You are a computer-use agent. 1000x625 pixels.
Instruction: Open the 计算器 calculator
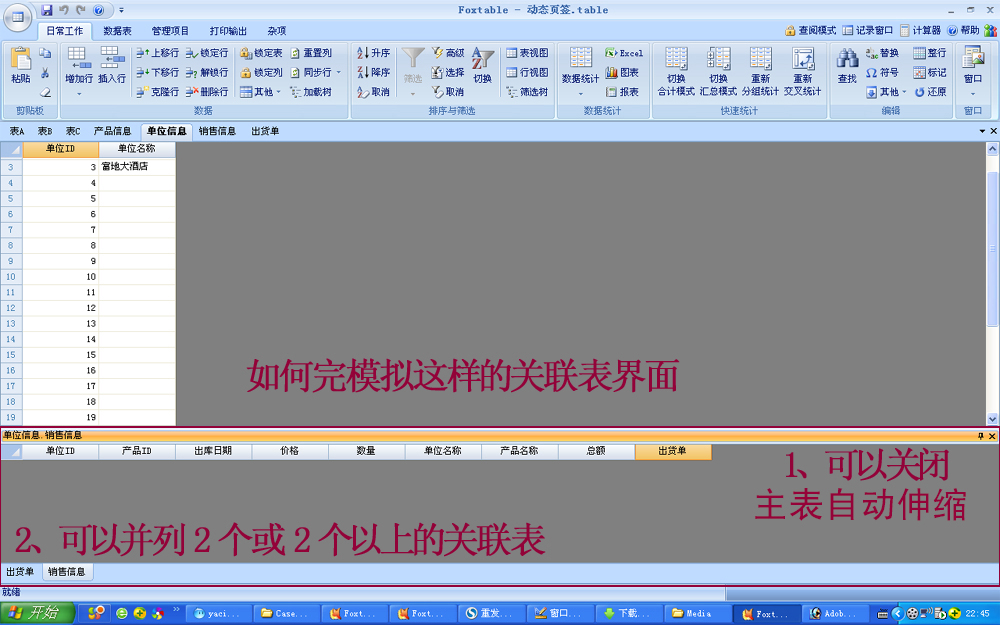(920, 30)
